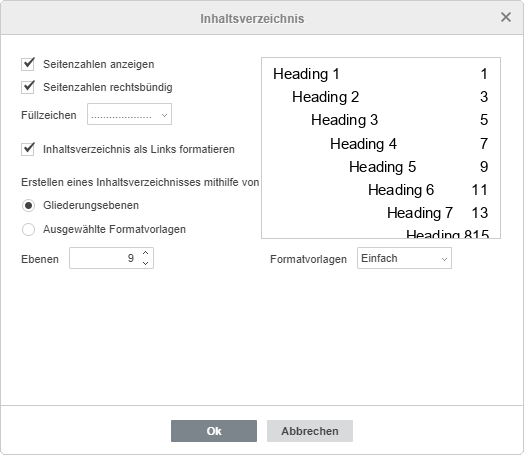Click the Gliederungsebenen label text
Image resolution: width=524 pixels, height=455 pixels.
pyautogui.click(x=91, y=205)
